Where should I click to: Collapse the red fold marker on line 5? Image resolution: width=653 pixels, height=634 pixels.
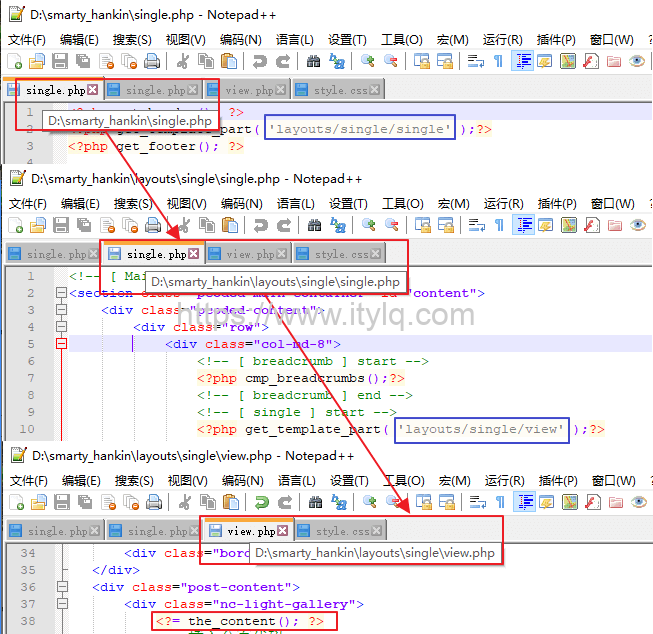[x=61, y=344]
